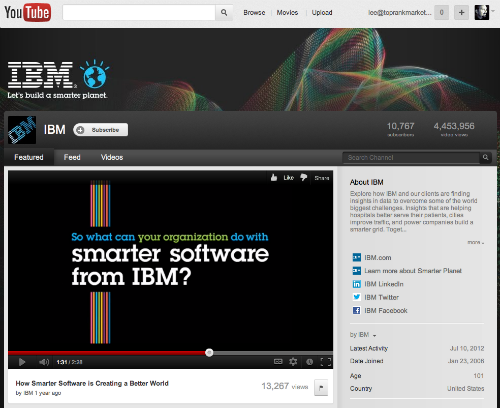Click the IBM channel avatar thumbnail
The width and height of the screenshot is (500, 408).
22,130
